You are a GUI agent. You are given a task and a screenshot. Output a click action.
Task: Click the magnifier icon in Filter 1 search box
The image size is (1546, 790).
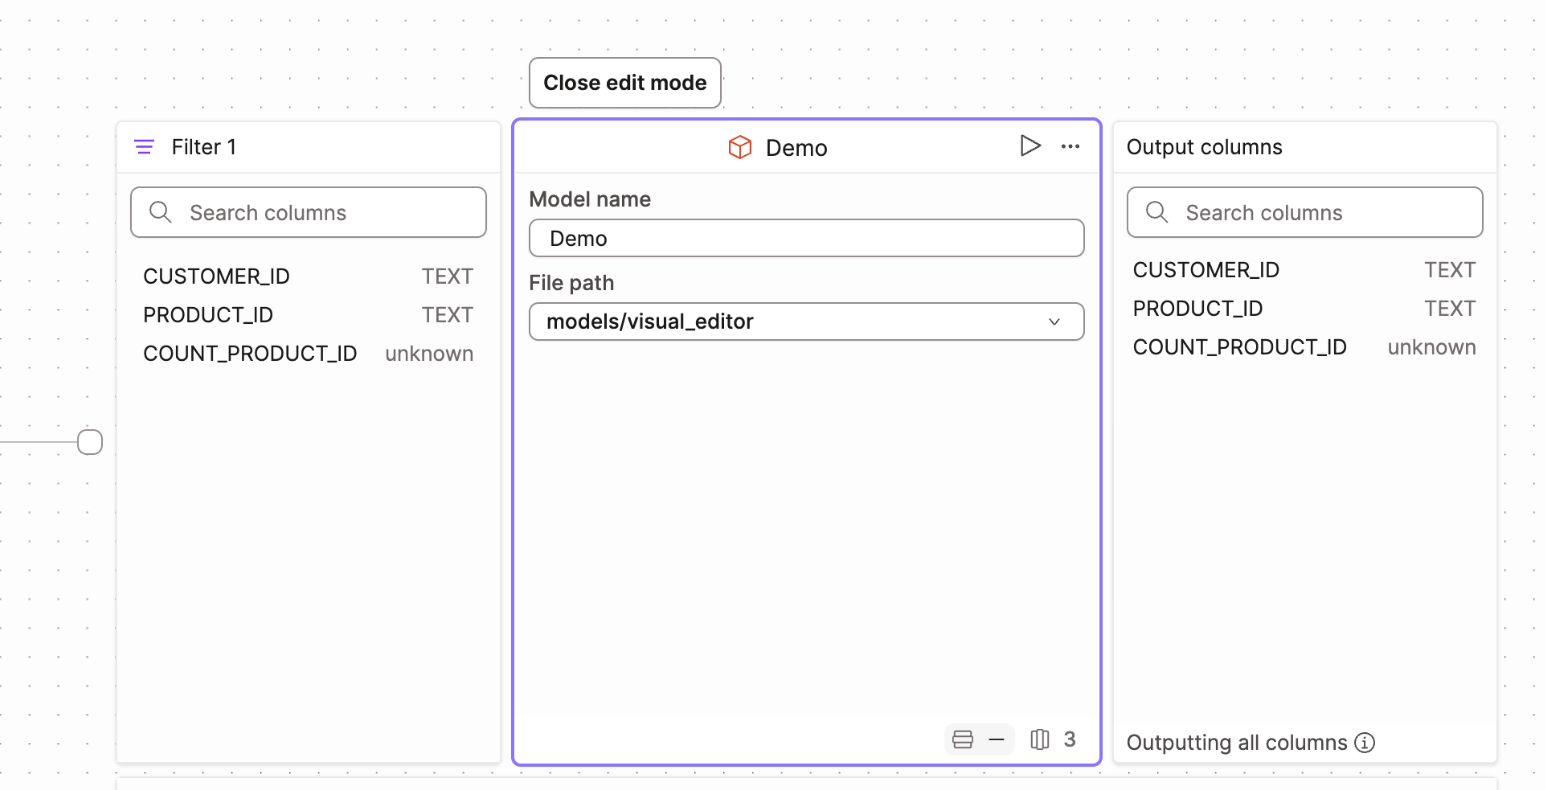pos(161,212)
